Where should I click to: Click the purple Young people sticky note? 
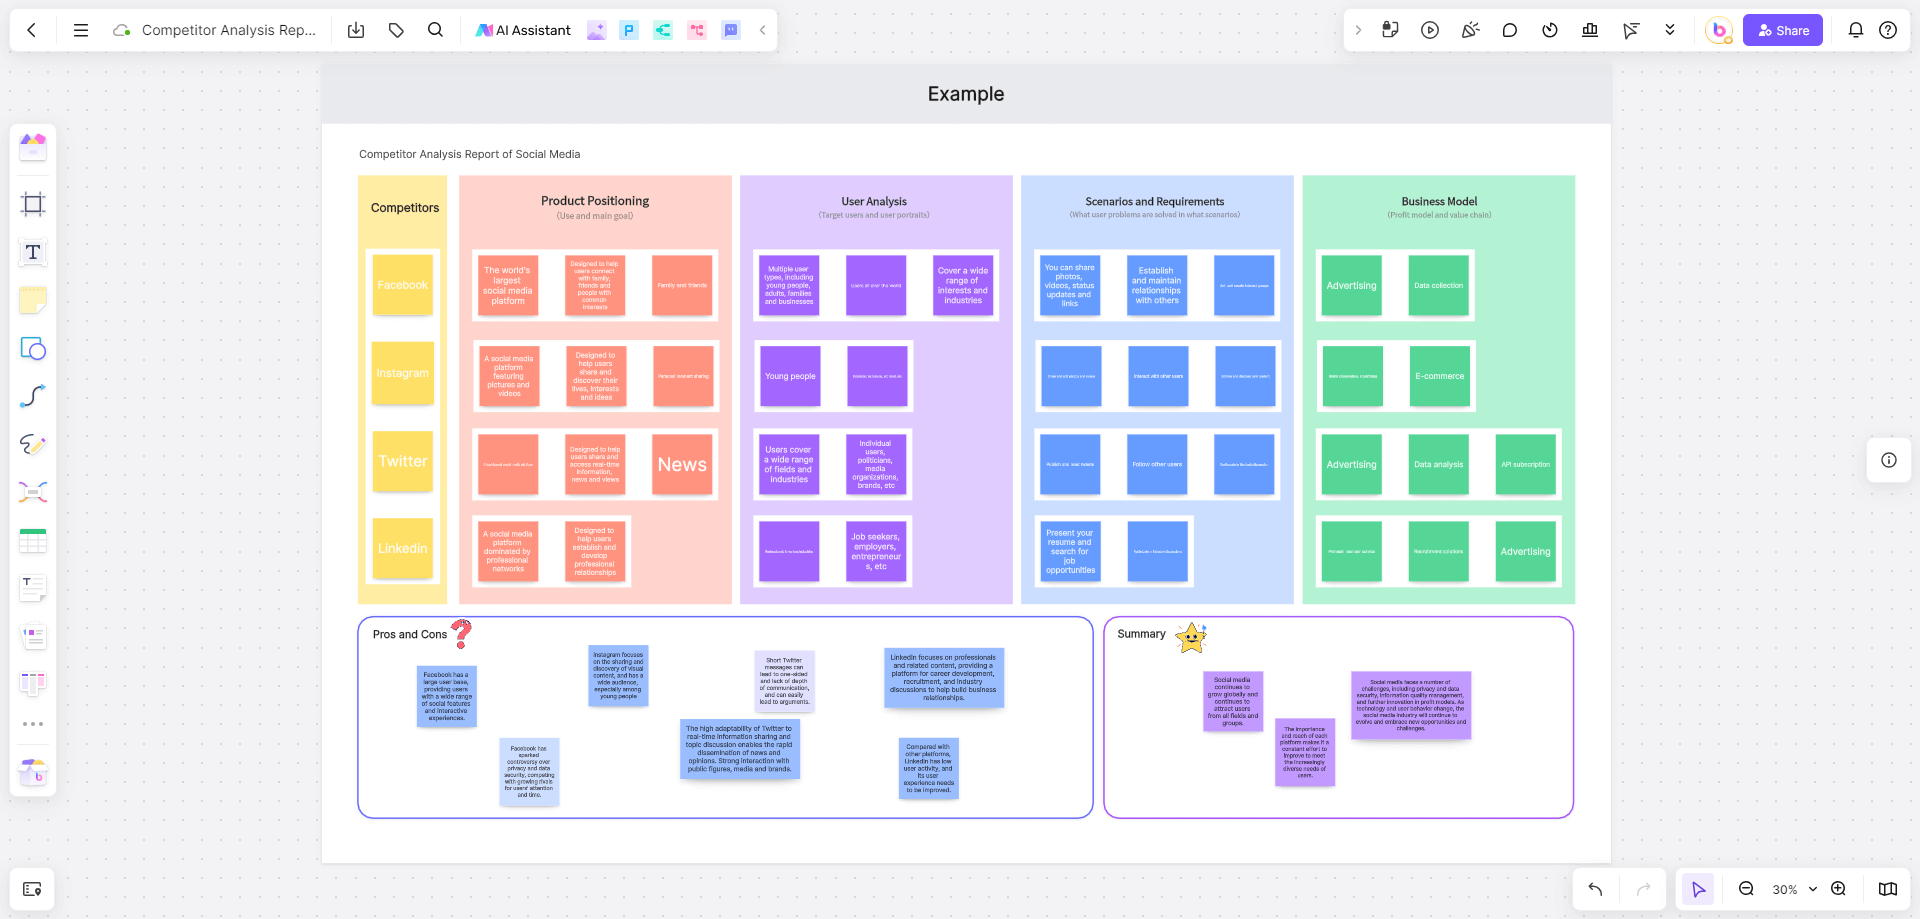click(x=790, y=376)
